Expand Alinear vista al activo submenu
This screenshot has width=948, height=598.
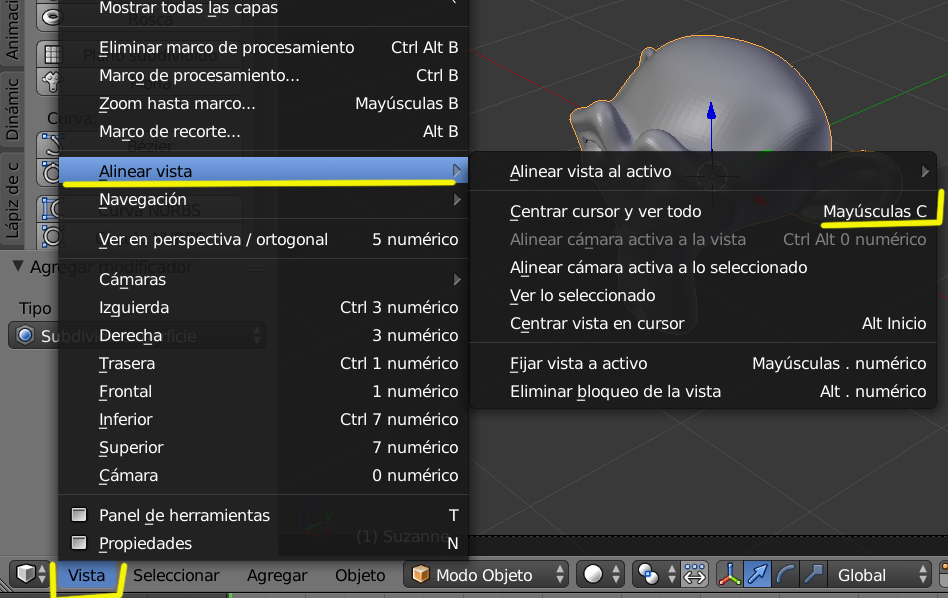click(x=703, y=171)
